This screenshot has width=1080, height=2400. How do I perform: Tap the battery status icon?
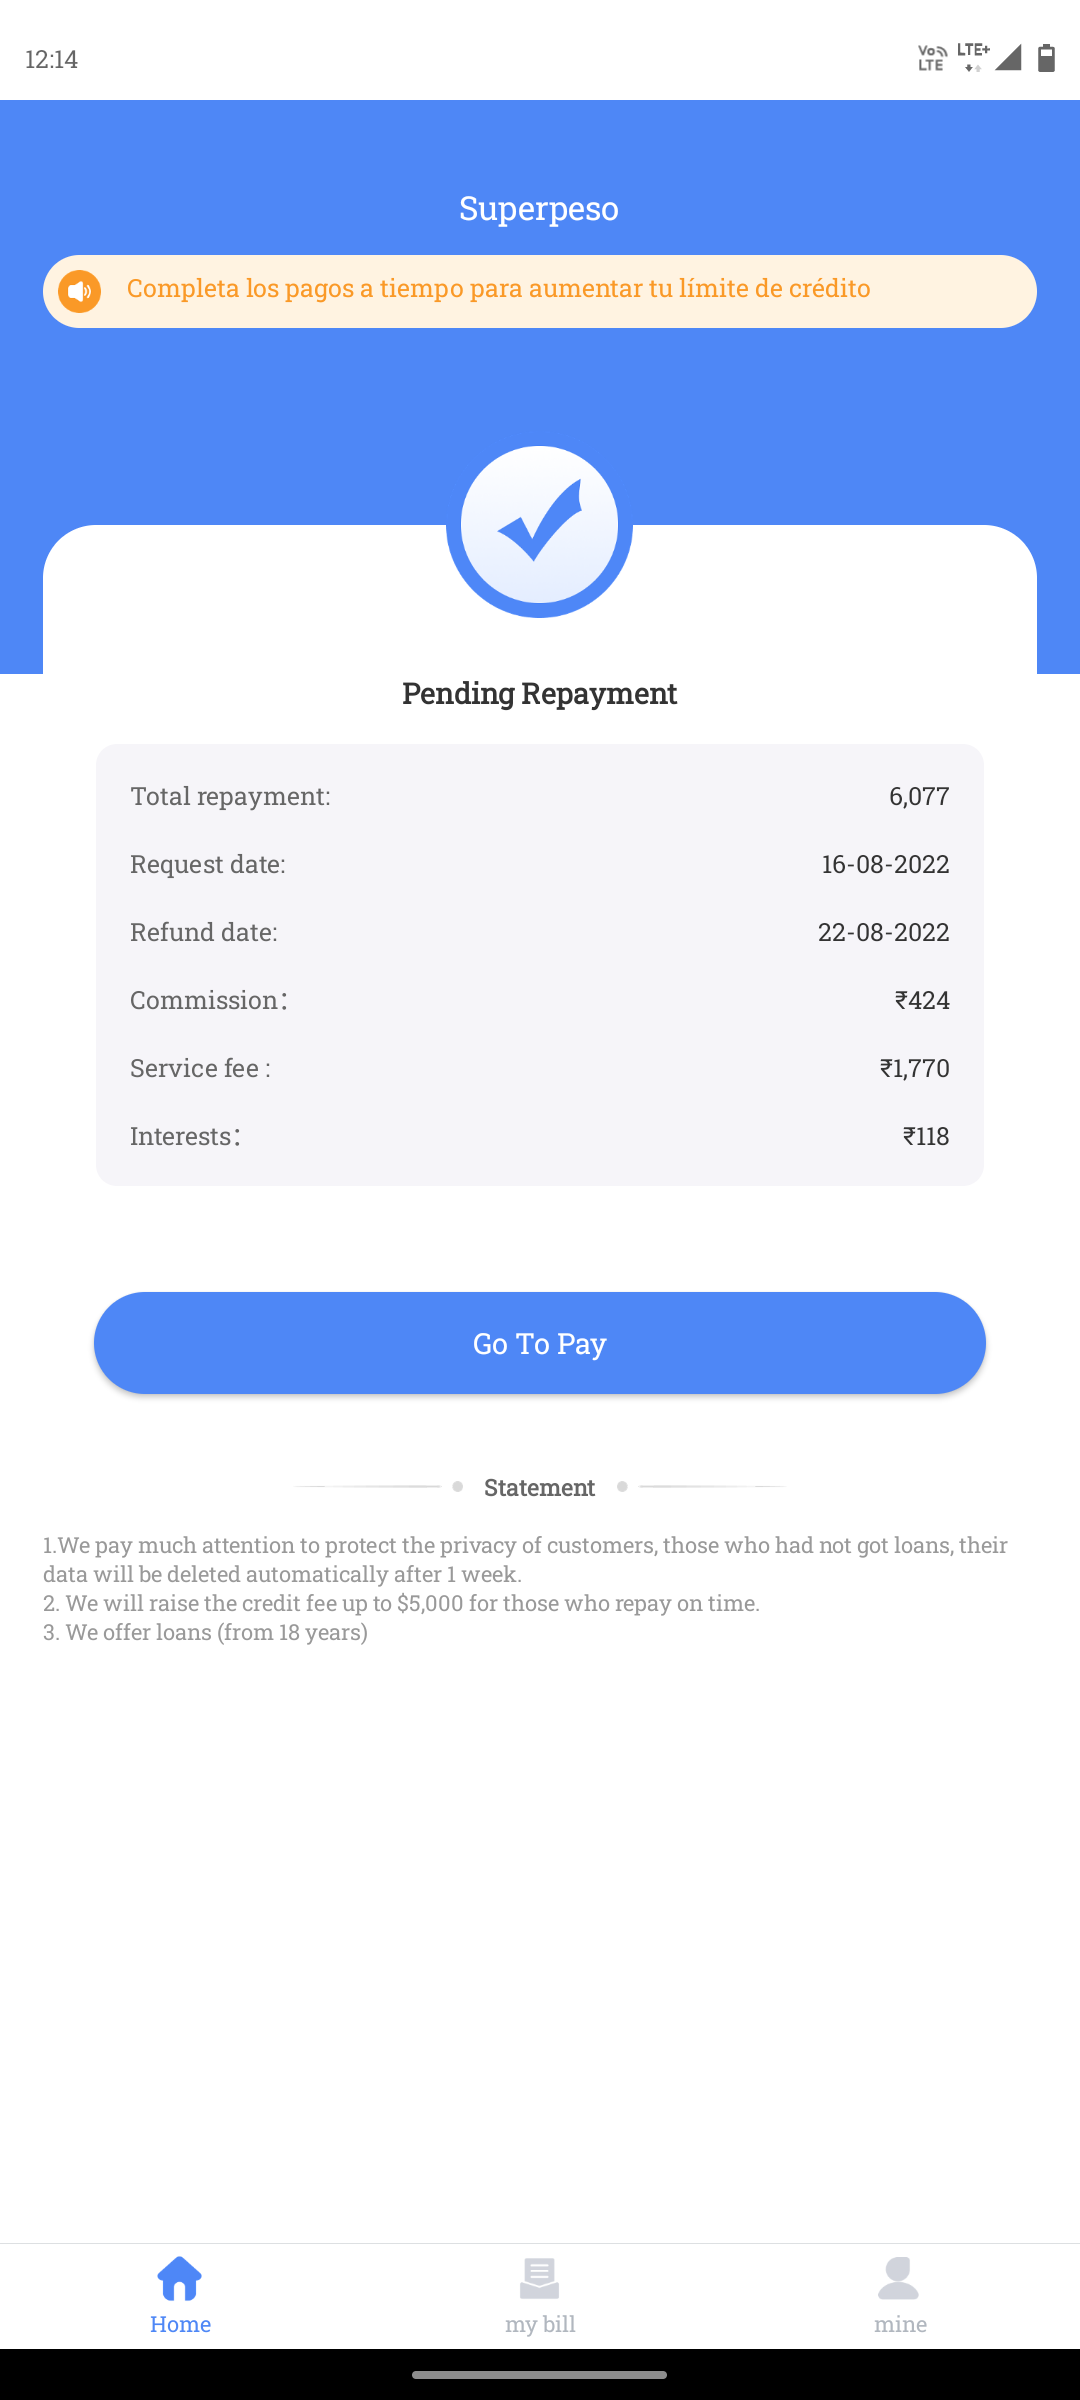click(1046, 58)
